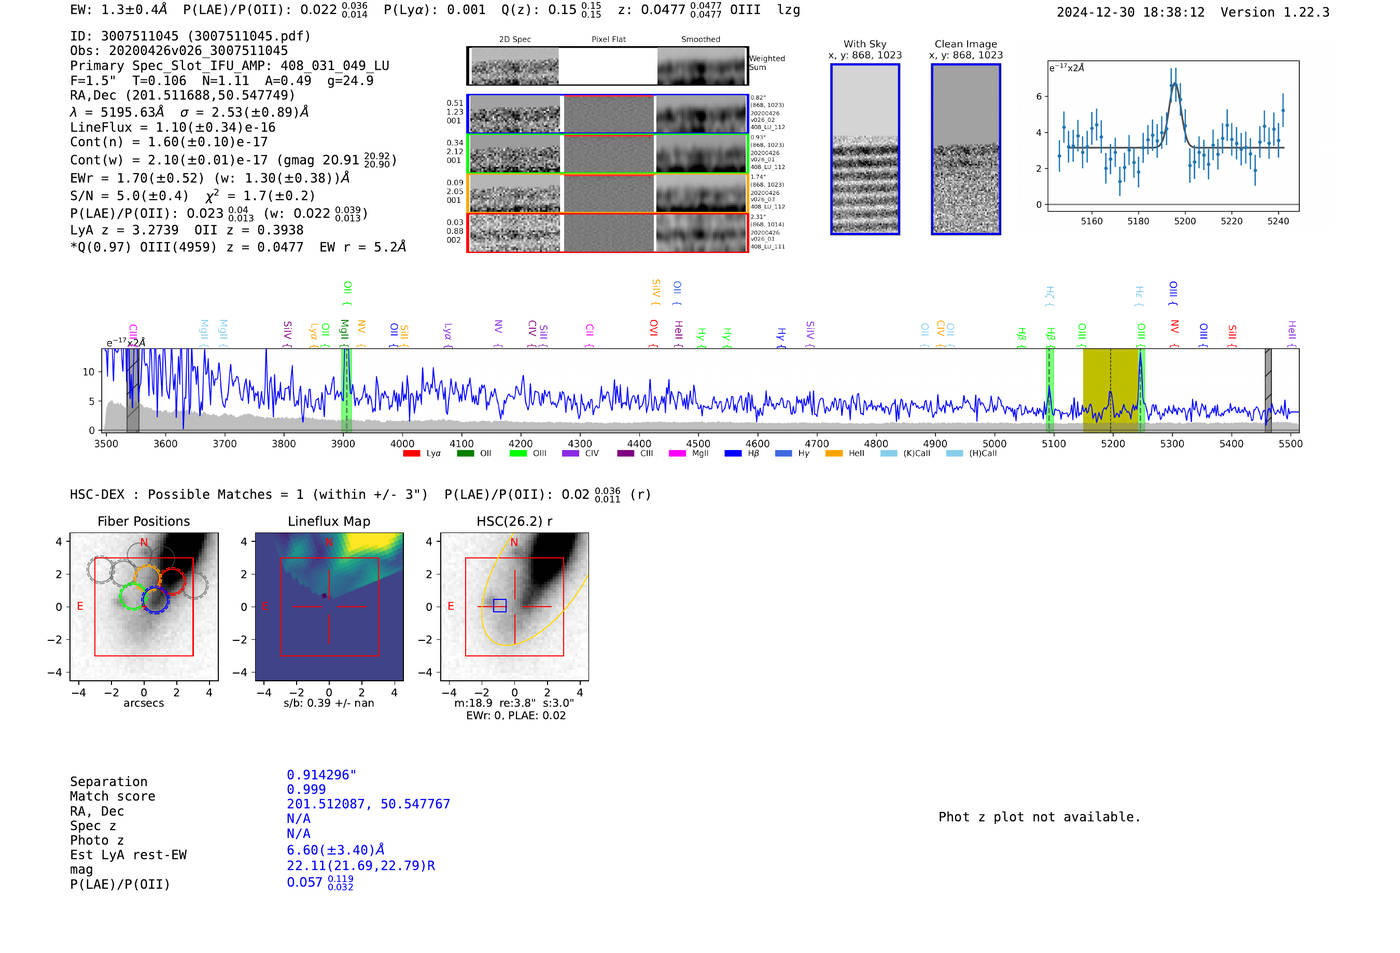Select the orange-bordered fiber spectrum row
Viewport: 1400px width, 953px height.
[608, 193]
